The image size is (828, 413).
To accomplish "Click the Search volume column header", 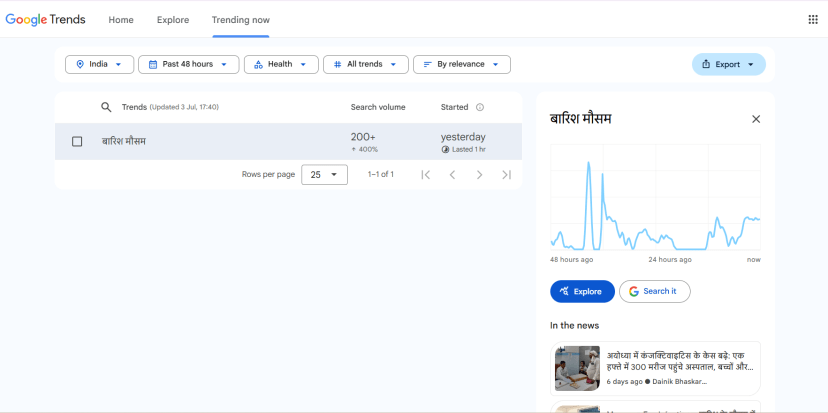I will click(378, 107).
